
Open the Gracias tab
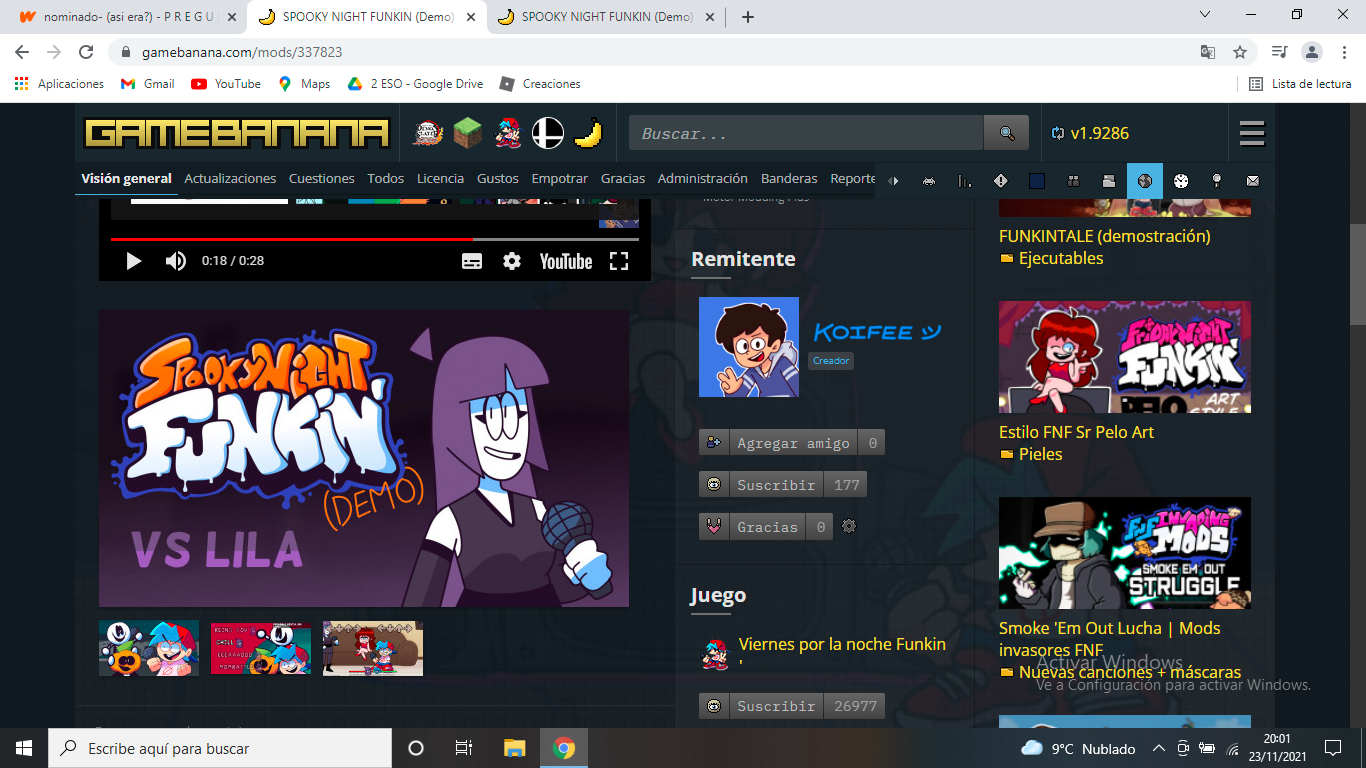point(623,179)
